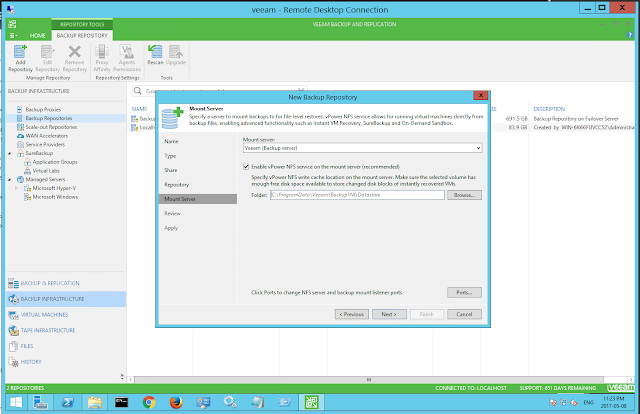Click the help icon in ribbon
The height and width of the screenshot is (414, 640).
click(x=630, y=36)
